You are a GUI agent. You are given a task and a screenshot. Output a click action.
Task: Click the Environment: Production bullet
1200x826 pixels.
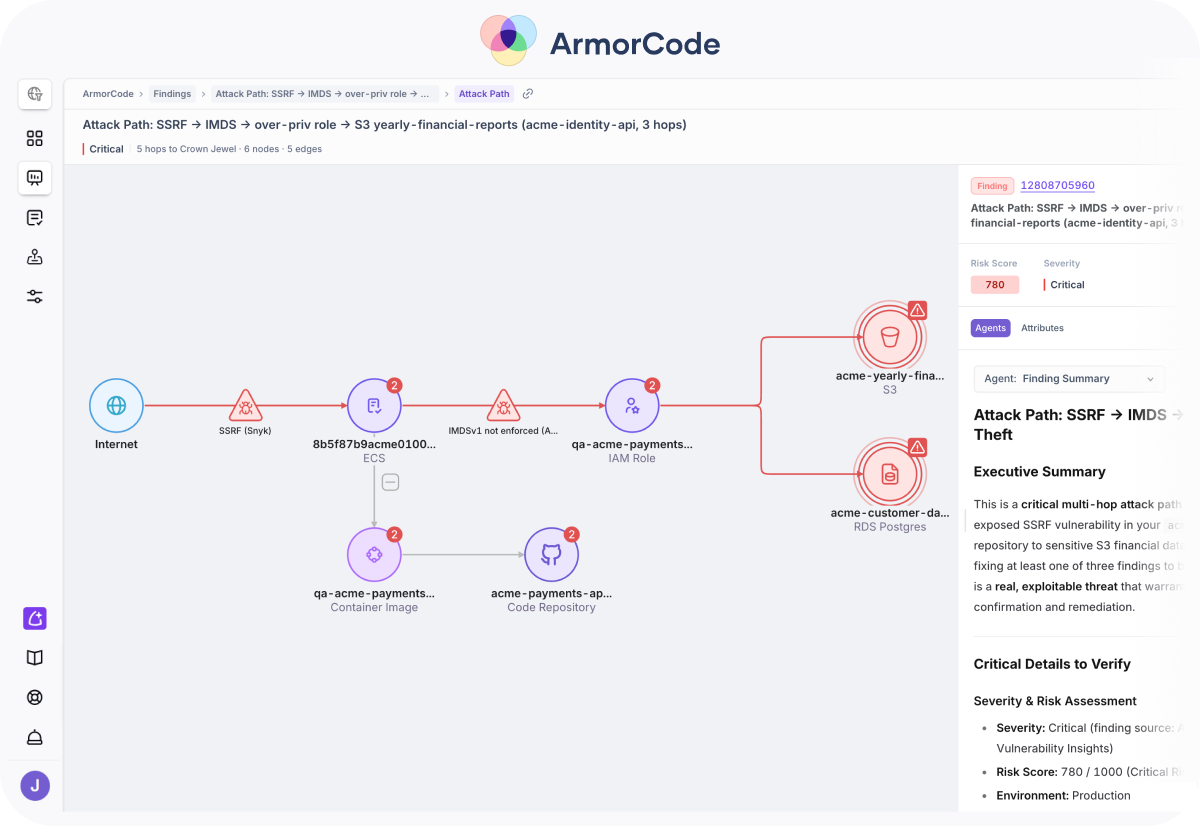pos(1063,796)
